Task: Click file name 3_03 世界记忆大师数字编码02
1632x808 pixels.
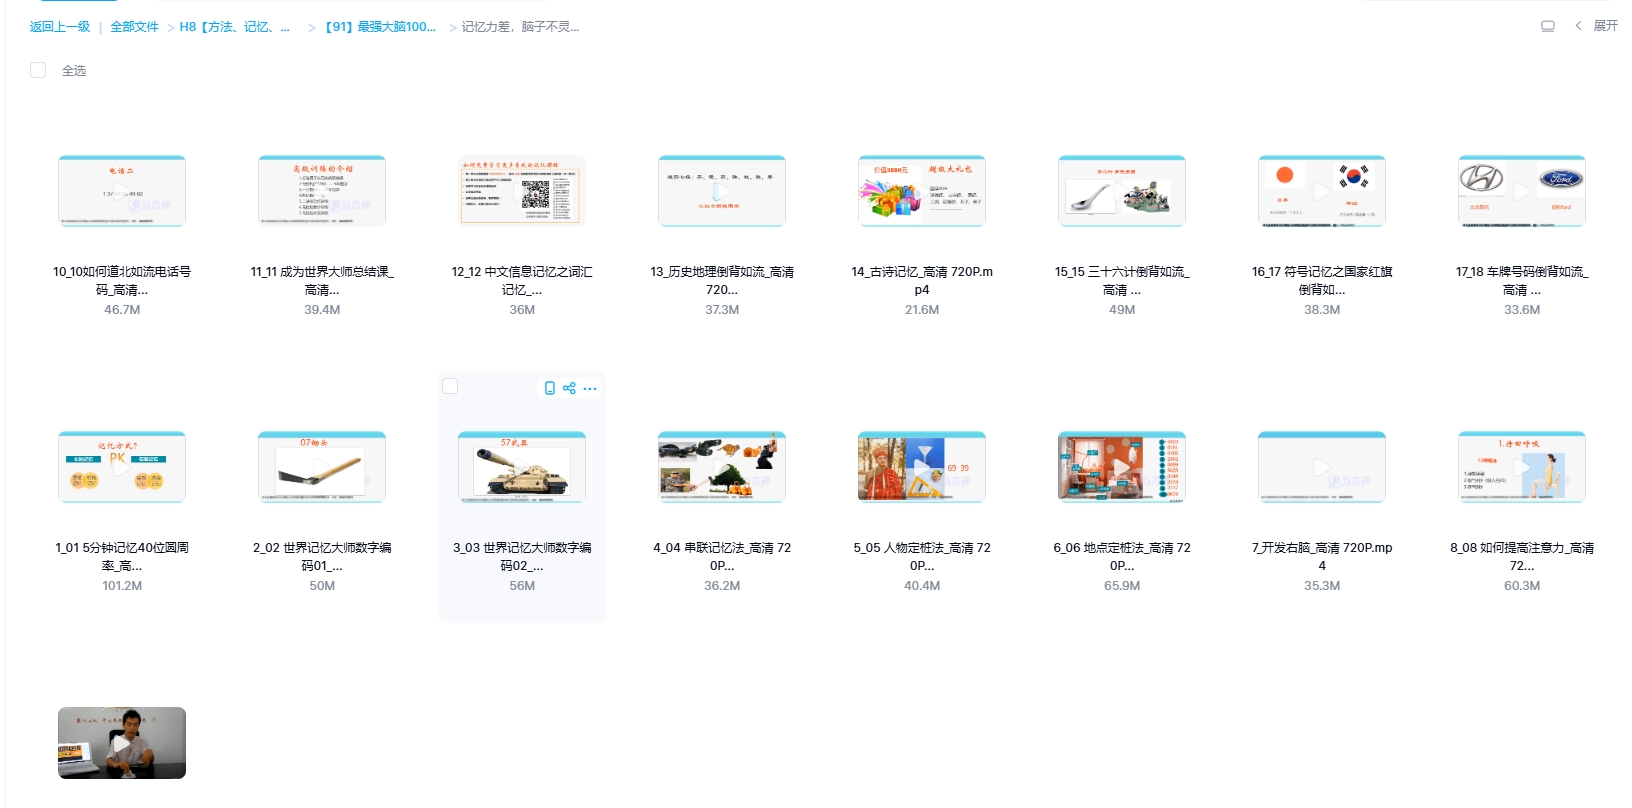Action: (x=522, y=557)
